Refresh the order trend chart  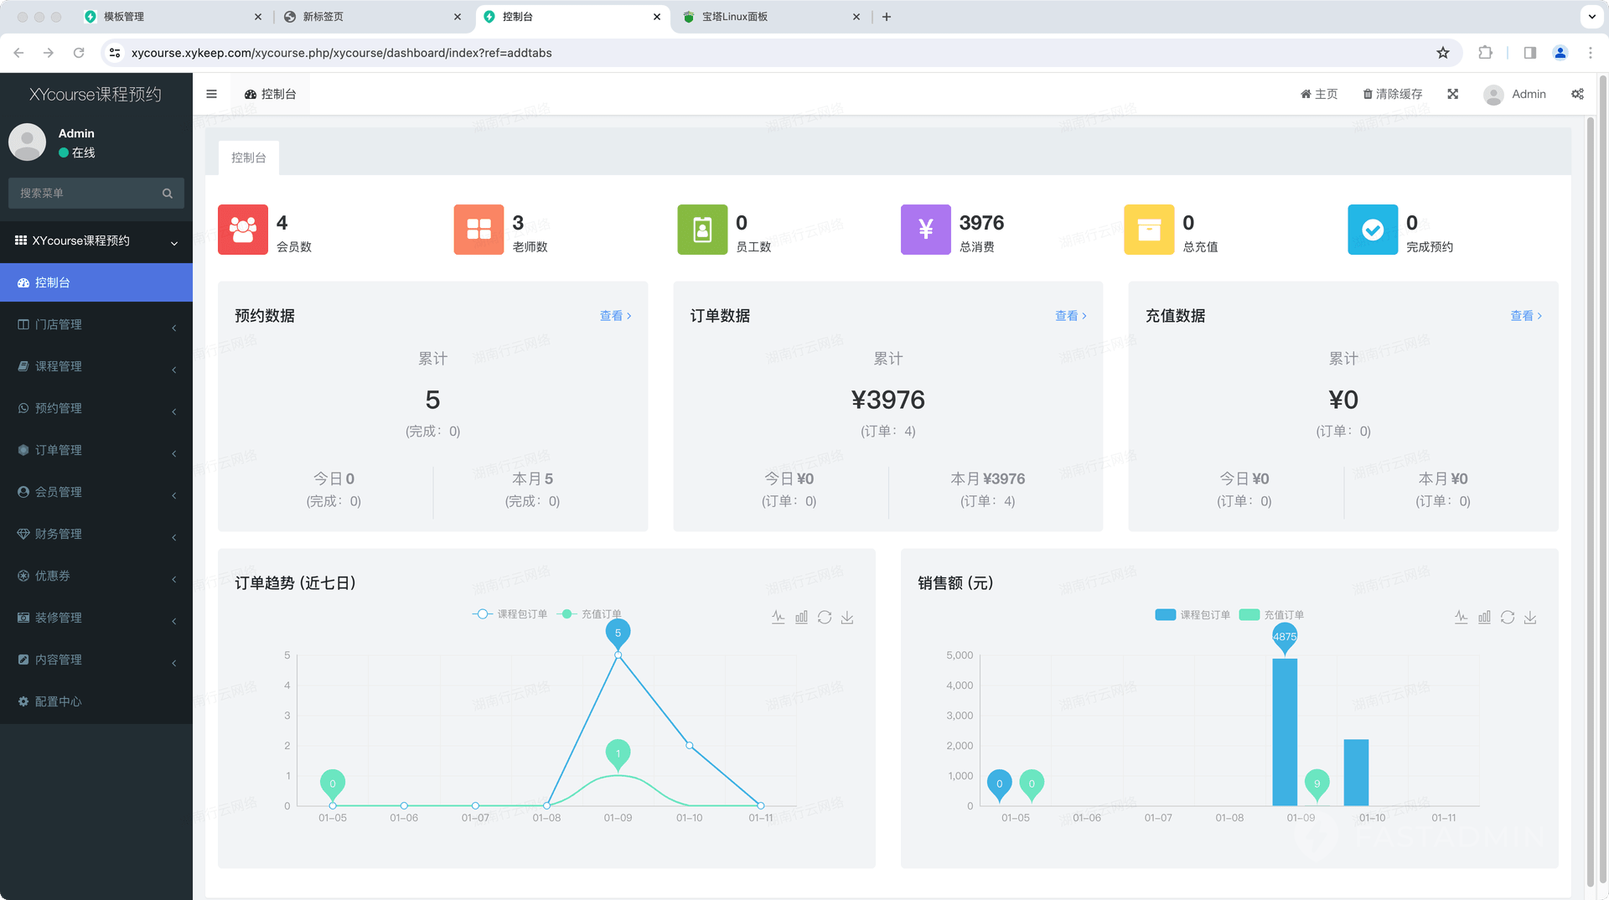(x=824, y=617)
